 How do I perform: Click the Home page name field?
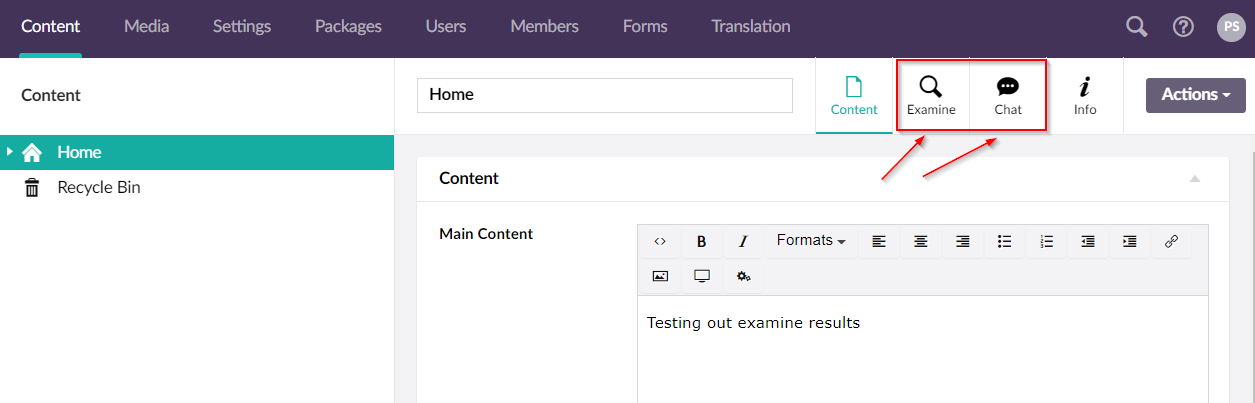(x=604, y=95)
